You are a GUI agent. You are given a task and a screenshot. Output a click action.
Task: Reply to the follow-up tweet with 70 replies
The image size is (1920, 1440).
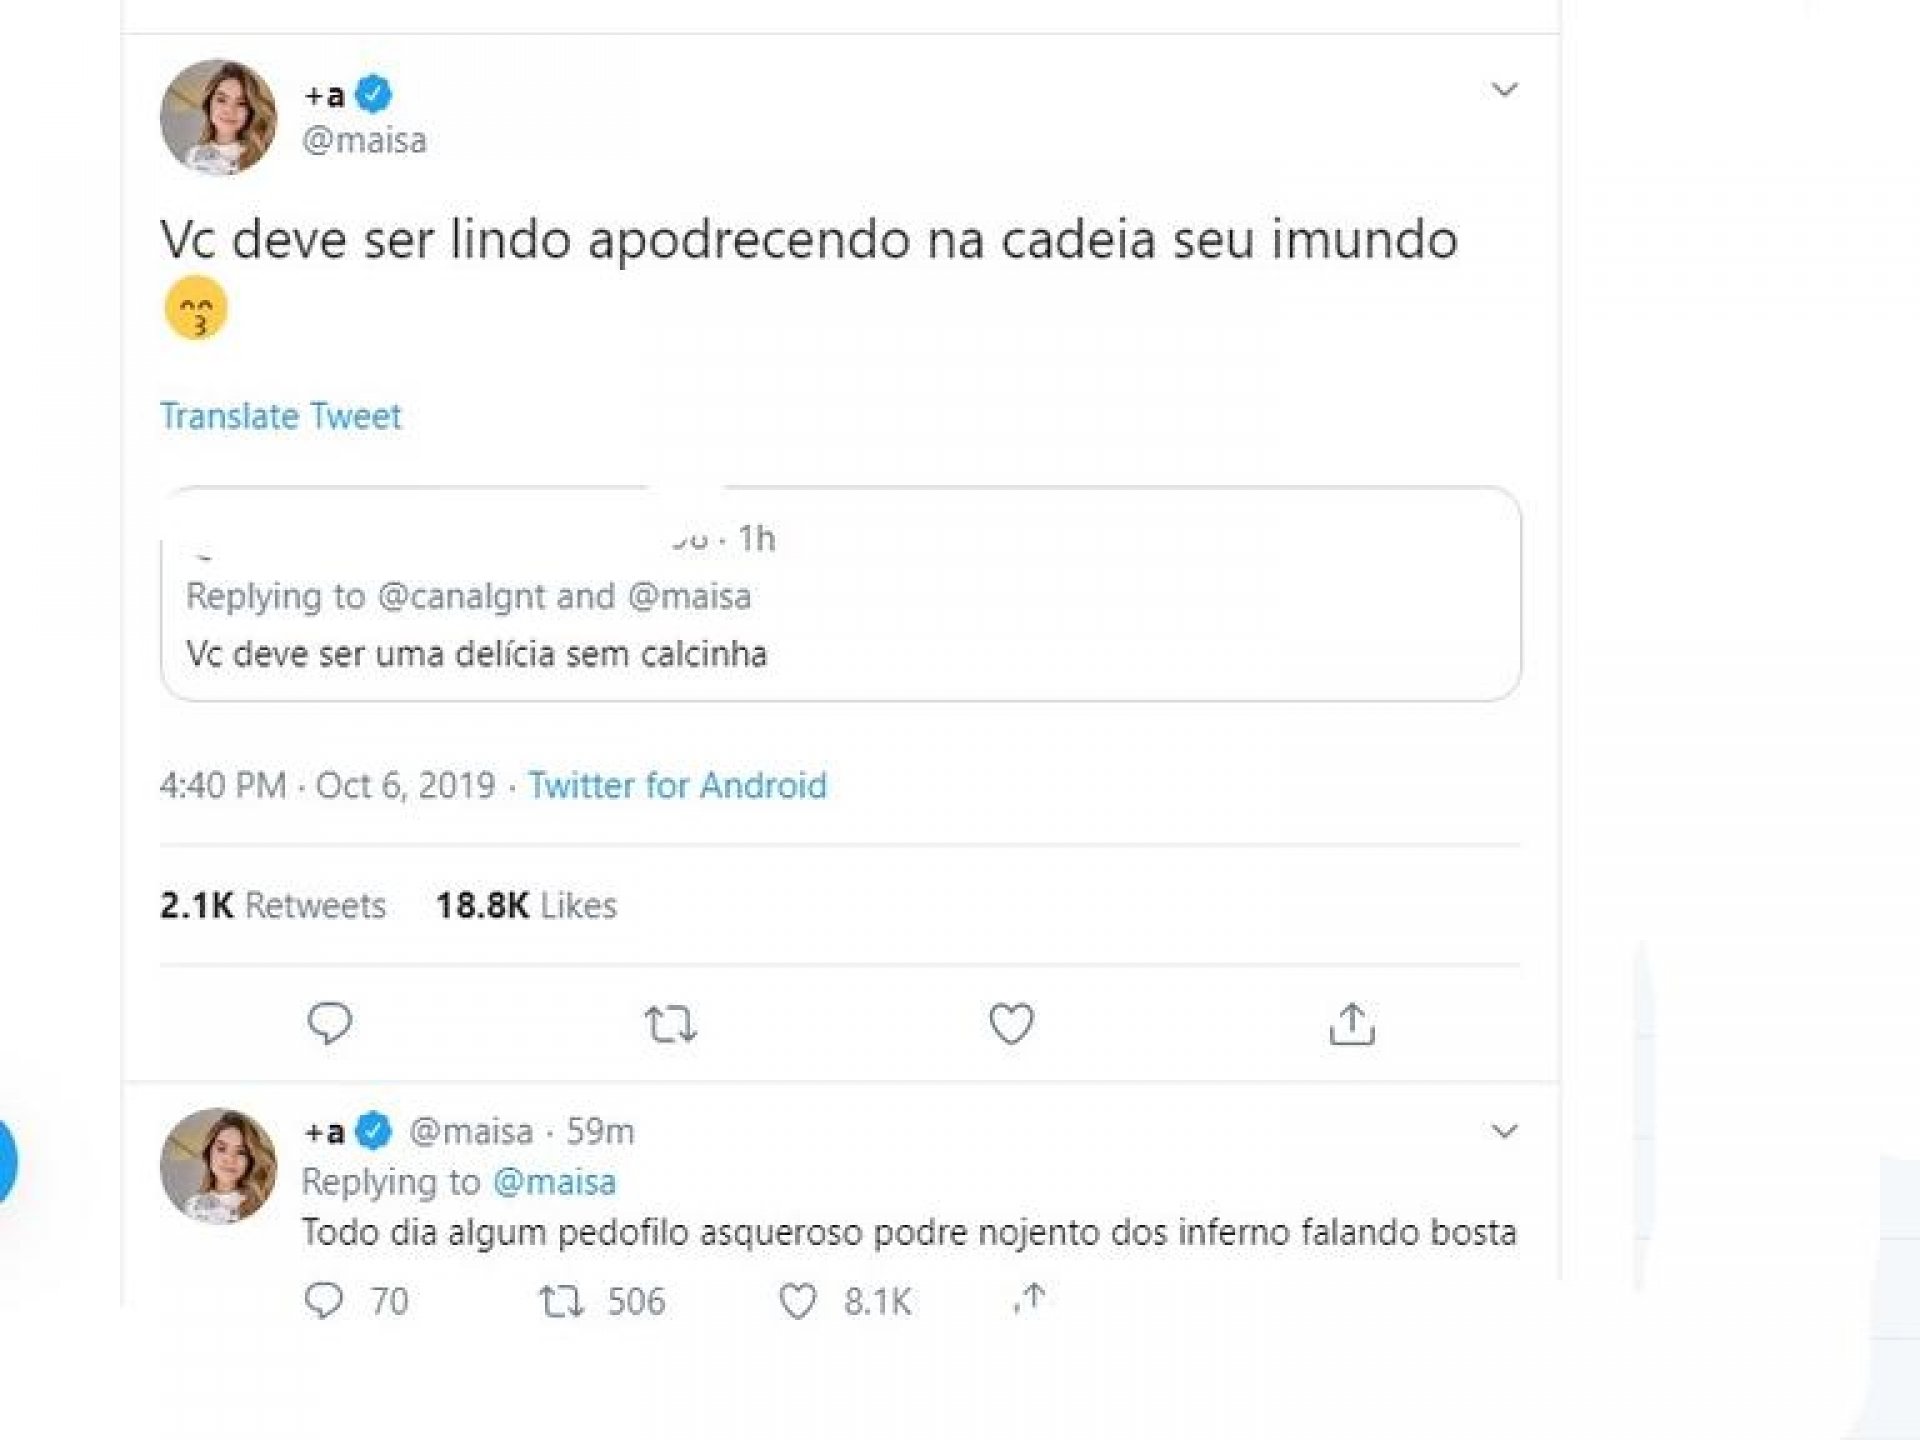pos(324,1300)
